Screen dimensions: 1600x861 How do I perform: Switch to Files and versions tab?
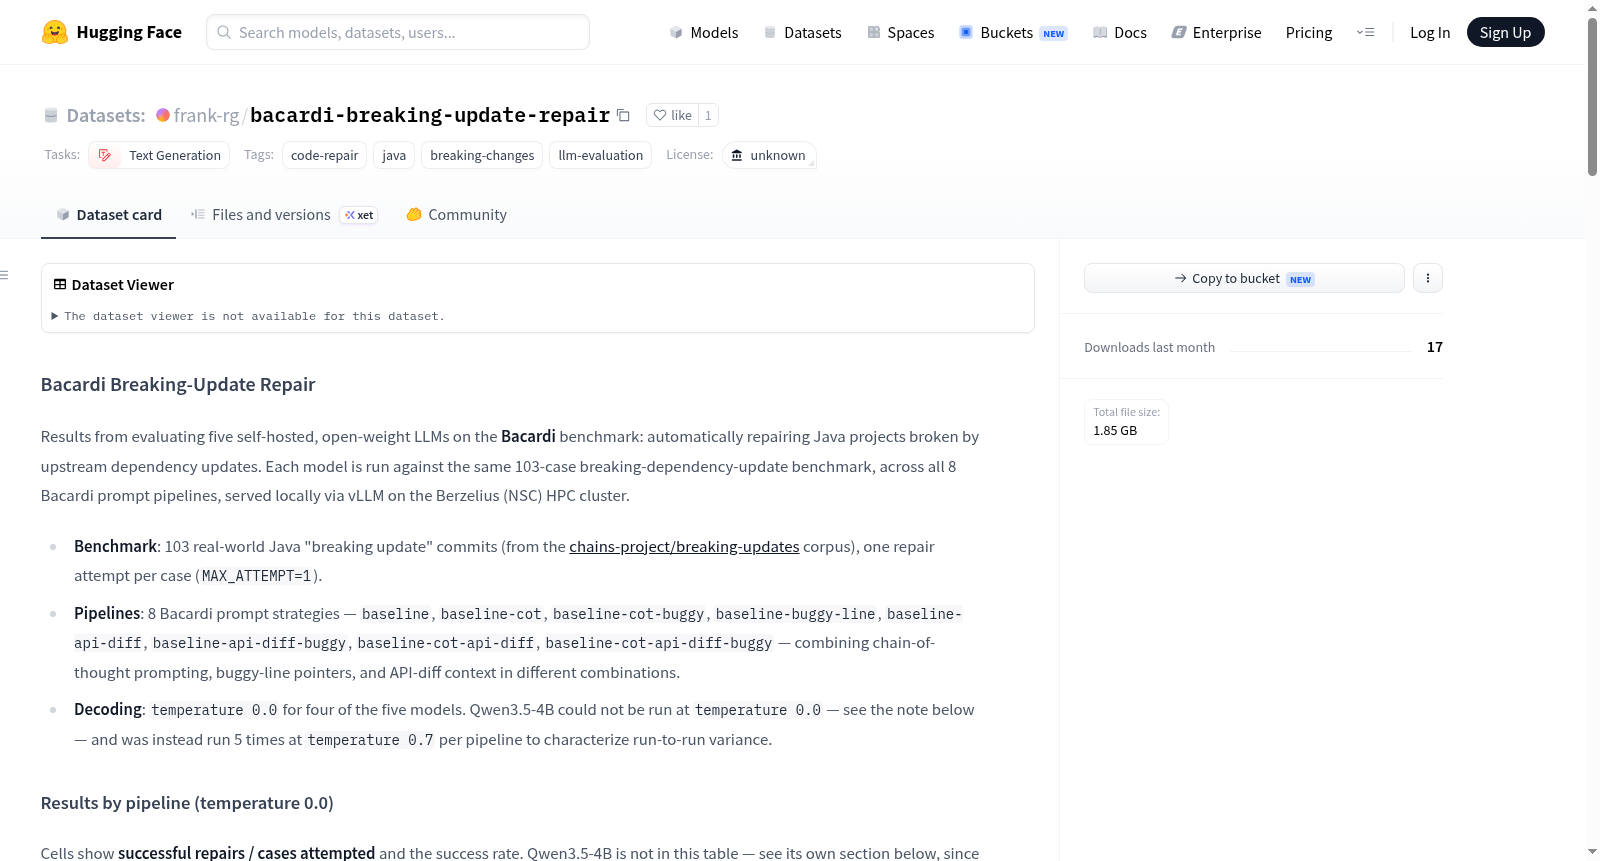[284, 215]
